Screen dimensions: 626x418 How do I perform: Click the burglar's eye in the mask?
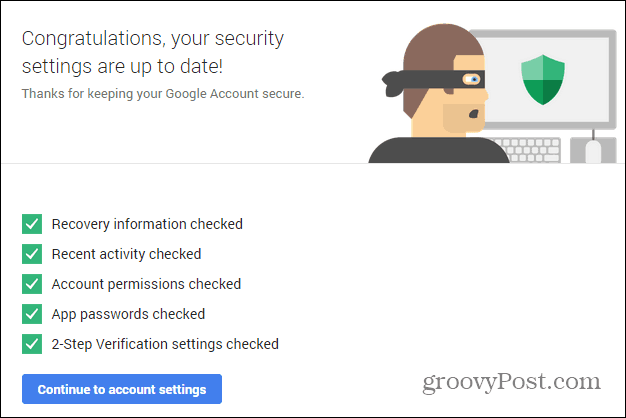472,79
